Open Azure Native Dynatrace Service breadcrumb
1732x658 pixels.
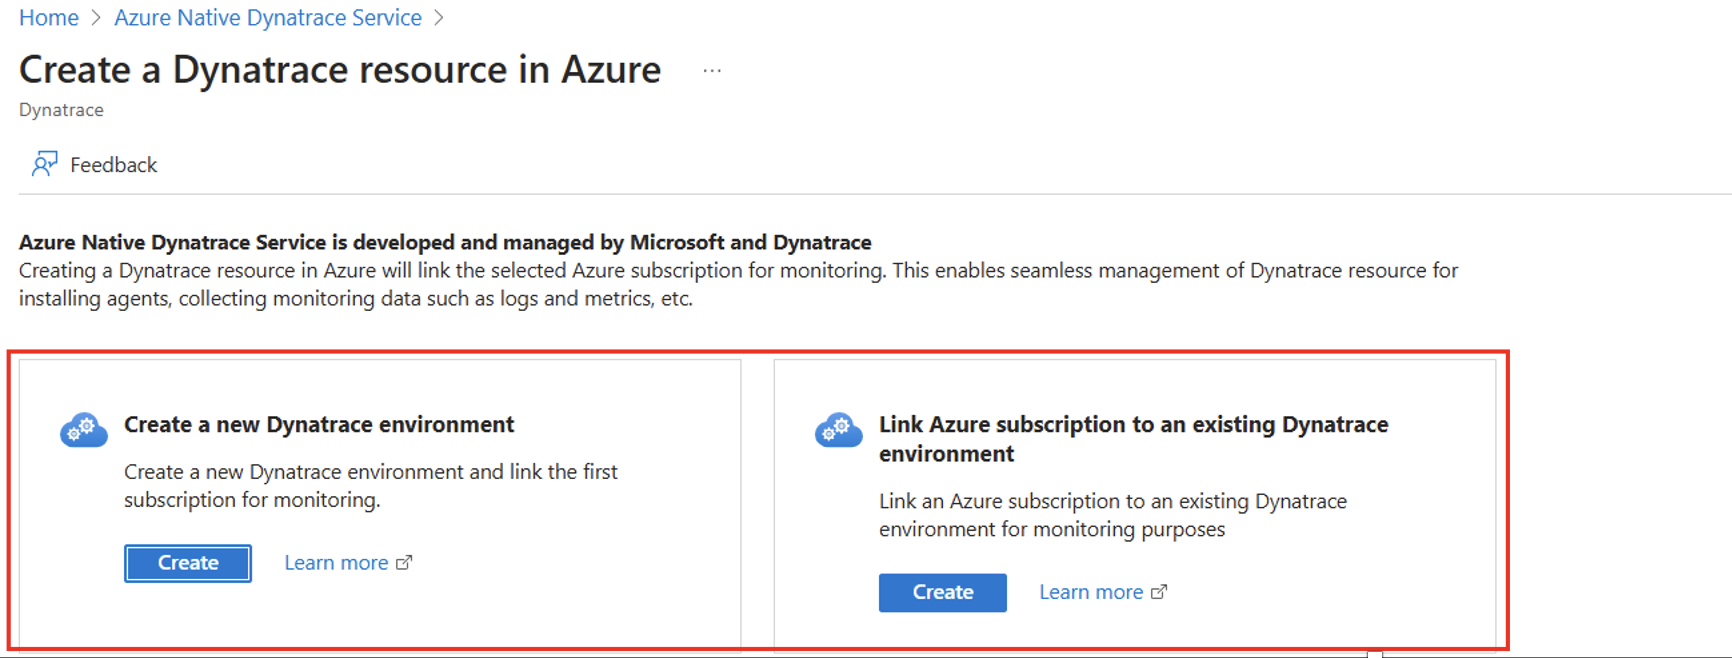(268, 18)
